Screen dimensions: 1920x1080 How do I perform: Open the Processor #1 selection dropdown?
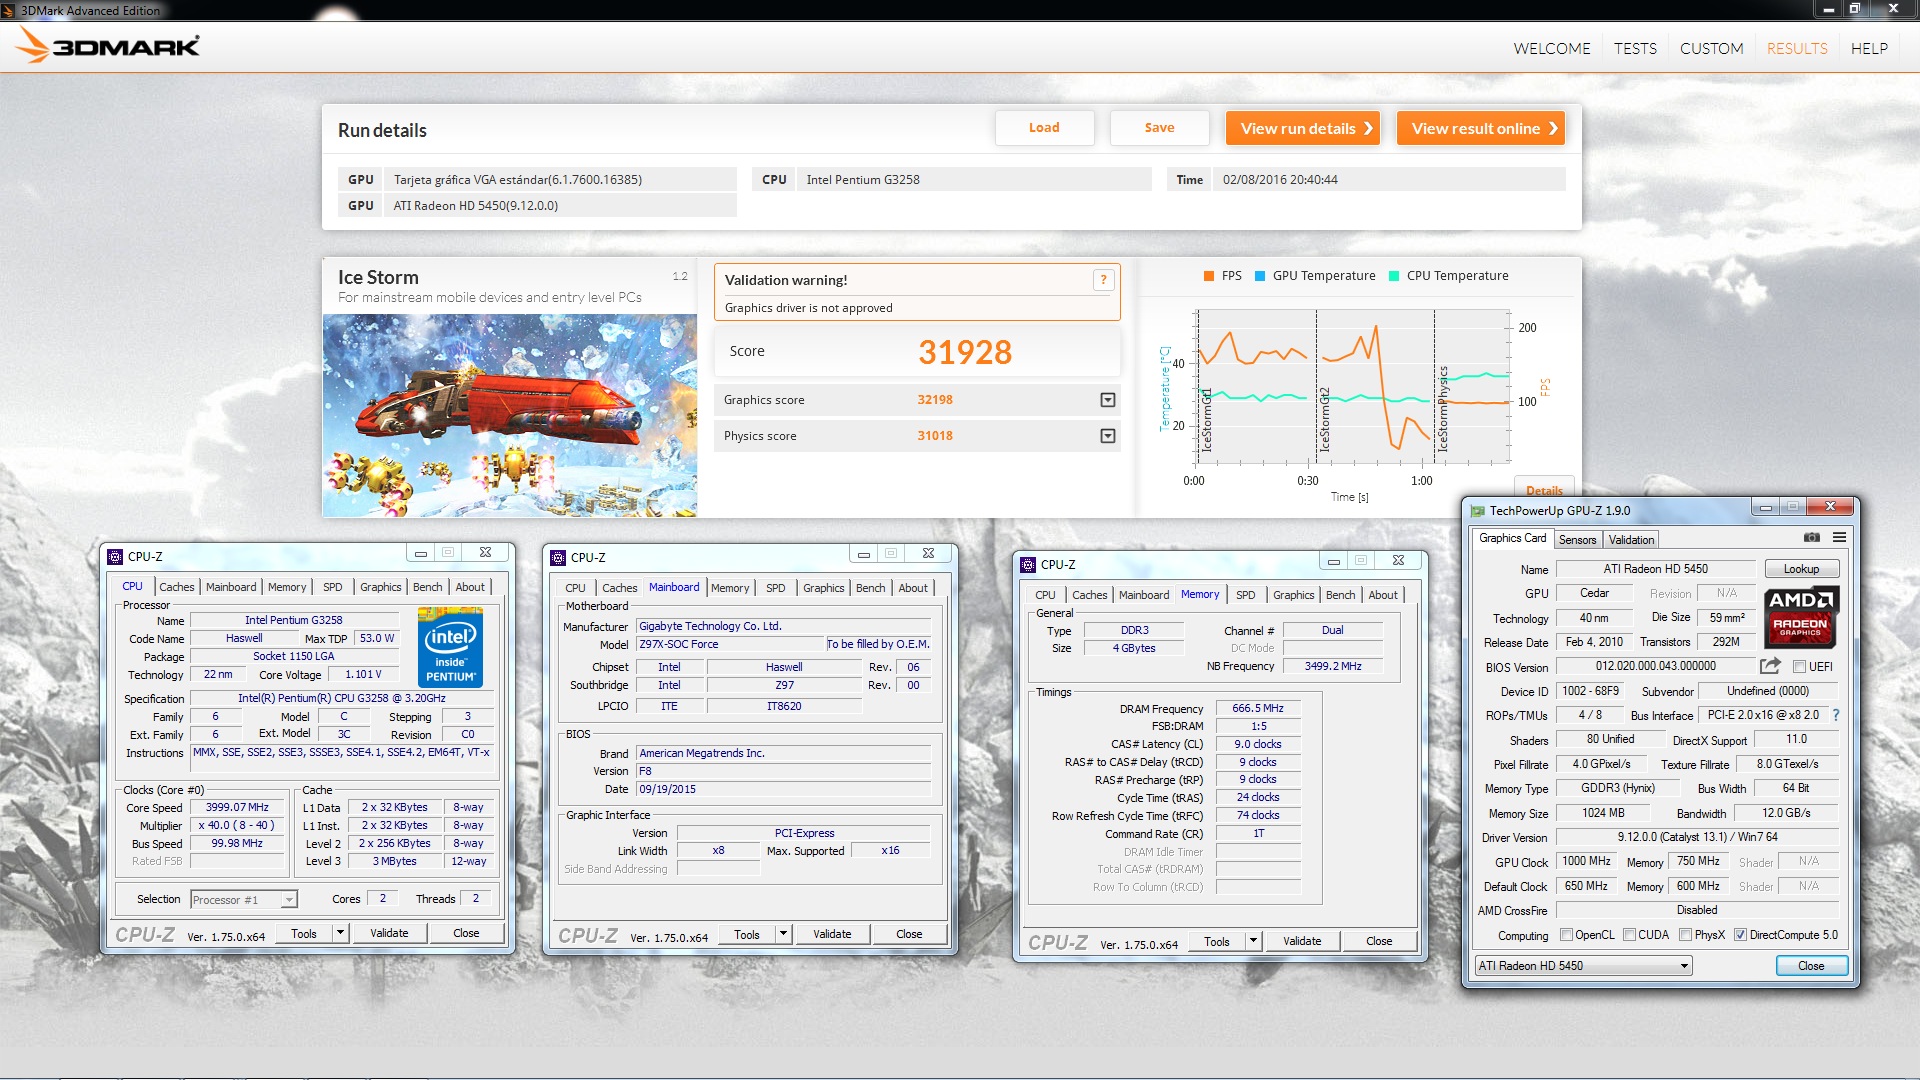(244, 900)
